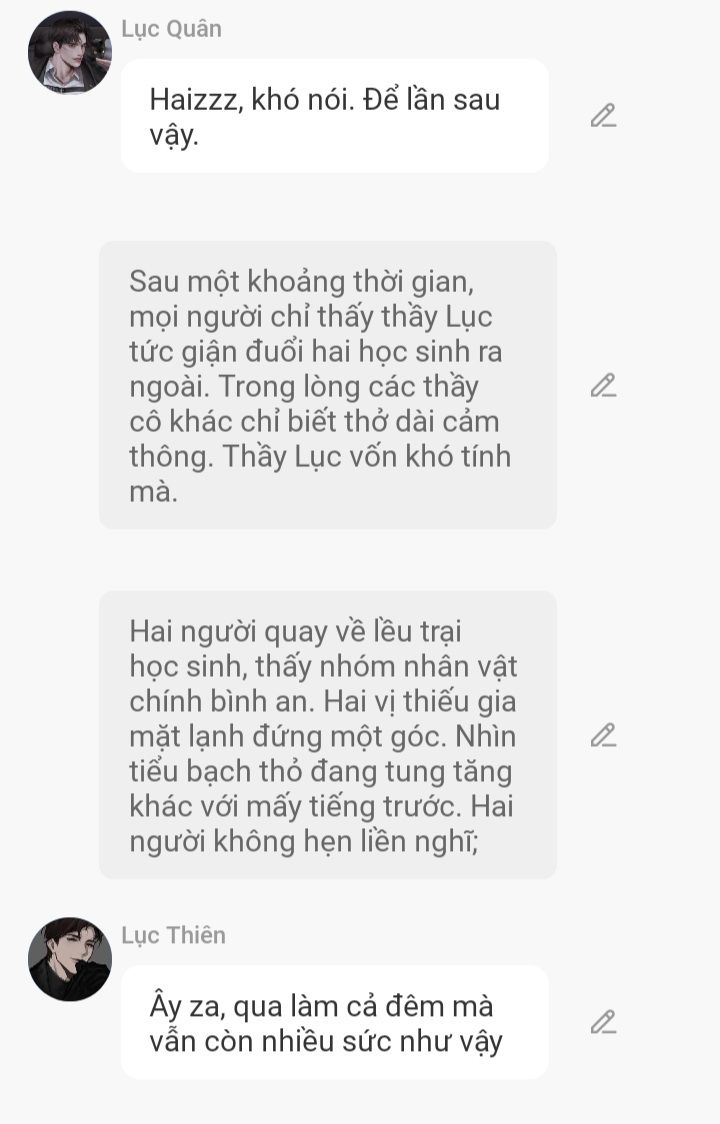Edit the 'Haizzz, khó nói' message
Viewport: 720px width, 1124px height.
click(603, 115)
